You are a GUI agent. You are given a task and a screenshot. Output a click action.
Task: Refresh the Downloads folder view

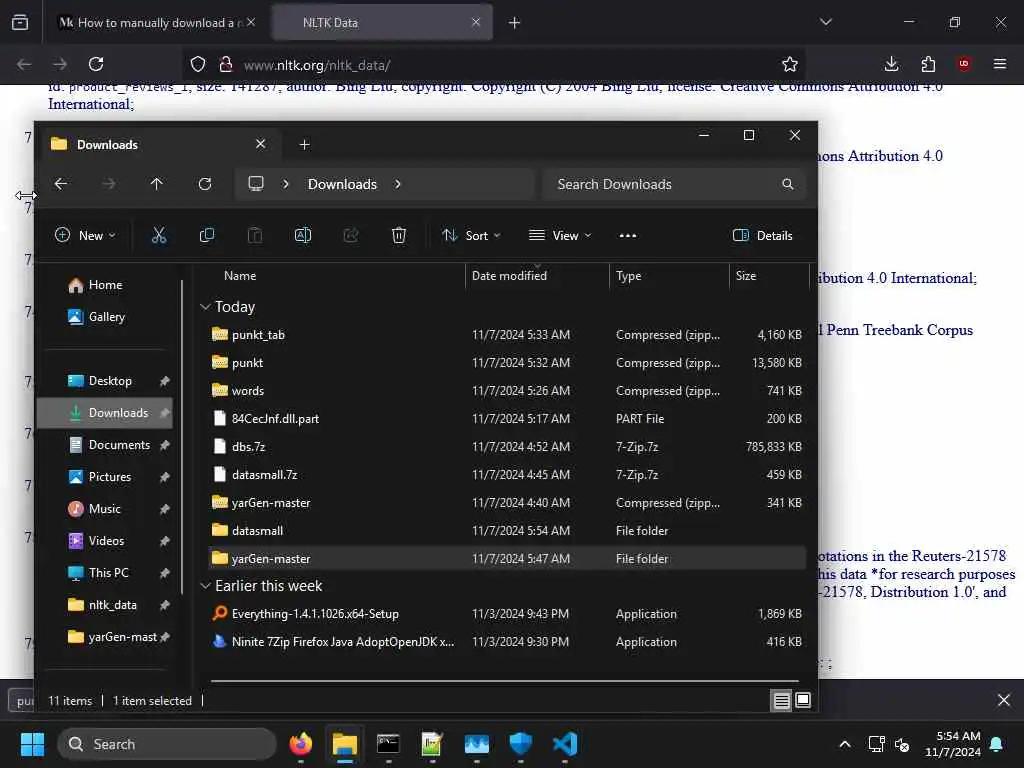click(x=205, y=184)
